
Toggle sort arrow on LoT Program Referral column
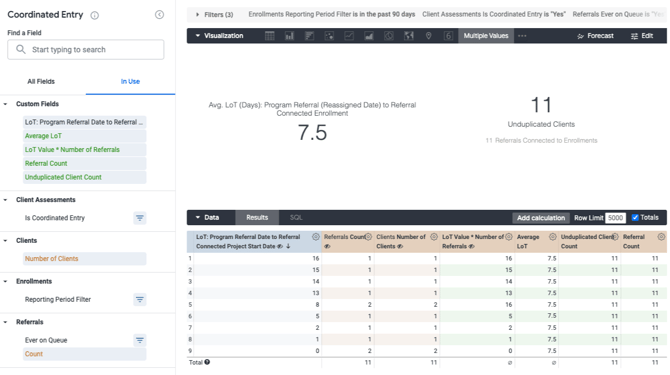click(x=288, y=246)
